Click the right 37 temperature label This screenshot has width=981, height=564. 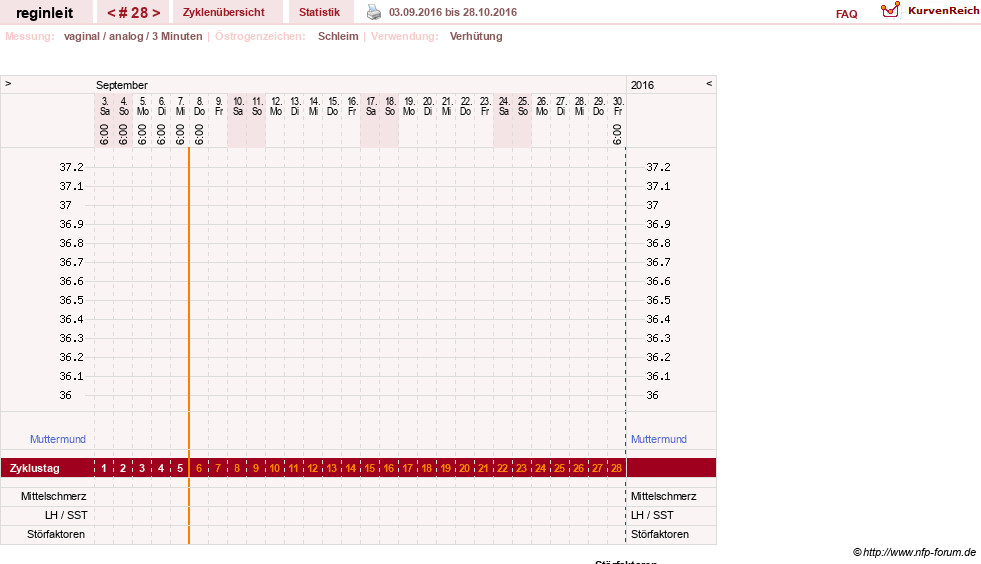pyautogui.click(x=652, y=205)
